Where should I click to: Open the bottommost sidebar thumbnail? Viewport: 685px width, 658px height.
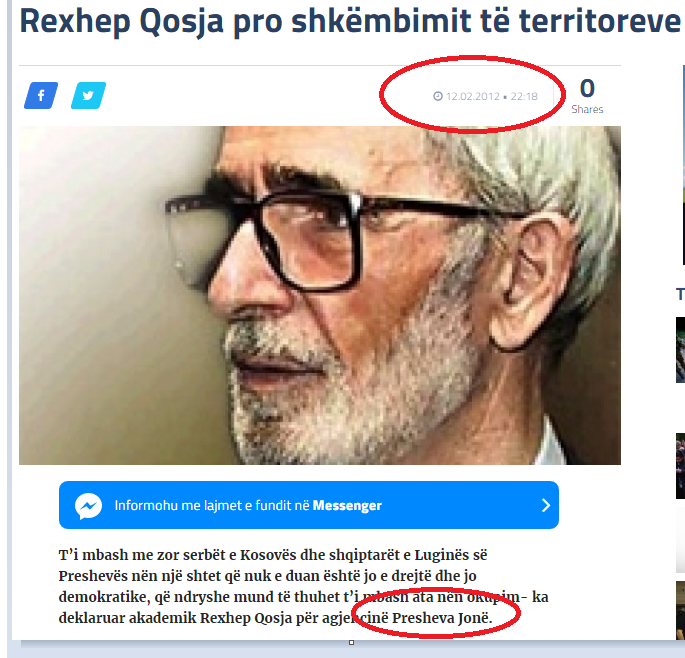click(680, 611)
